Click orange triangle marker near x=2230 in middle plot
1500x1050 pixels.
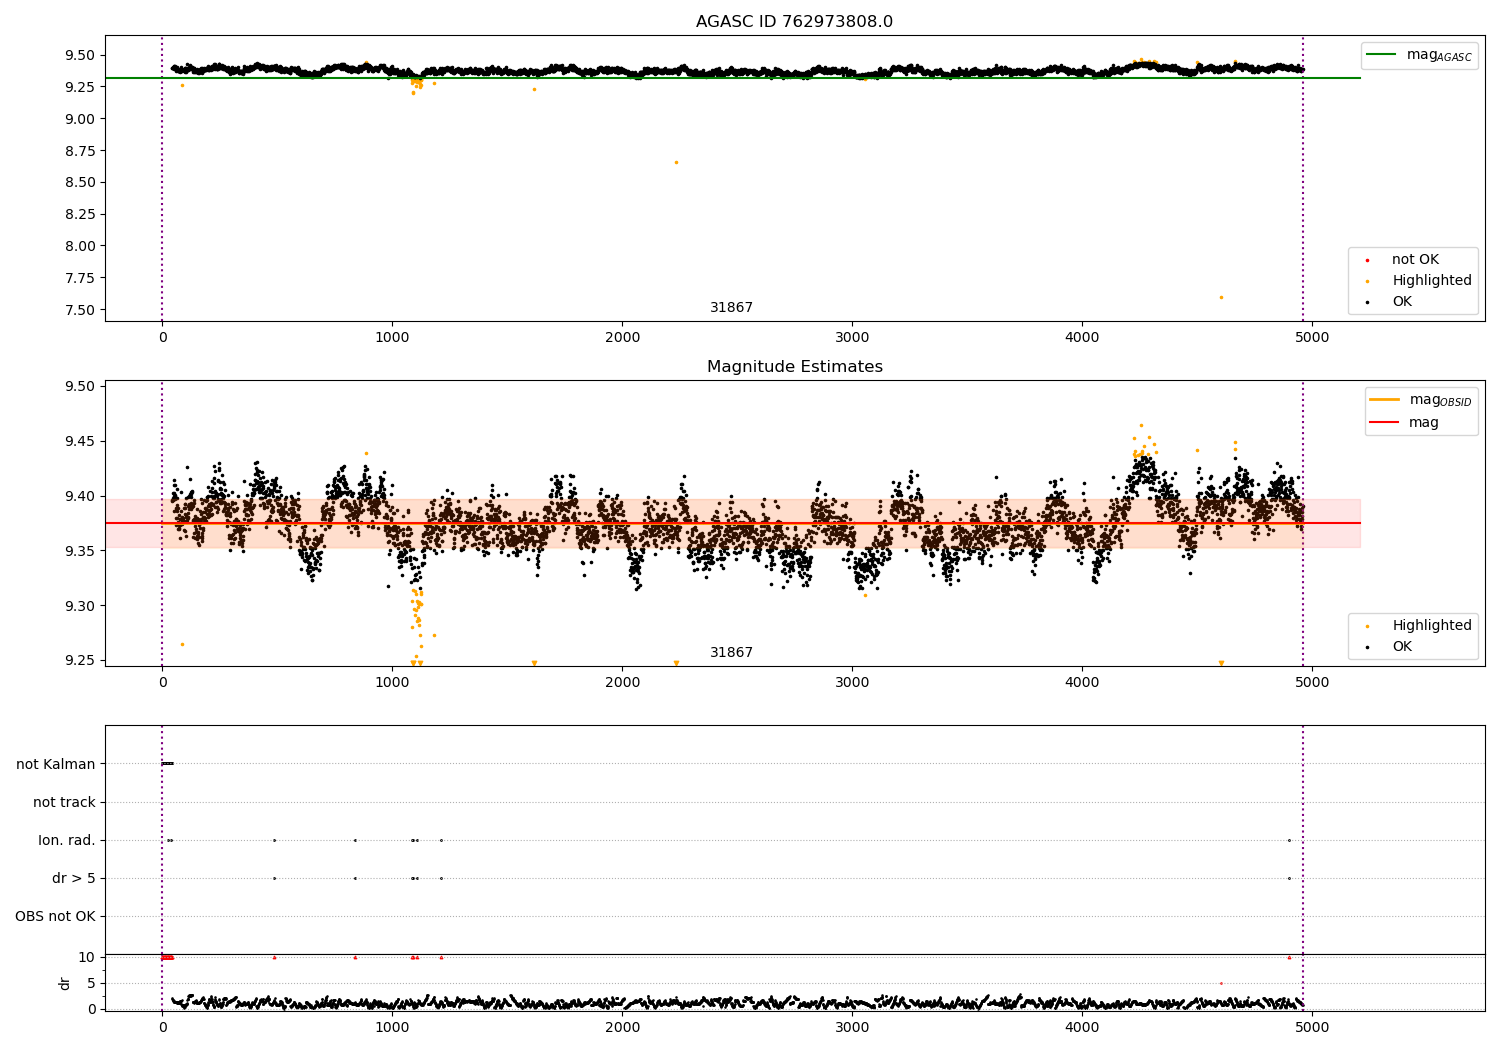676,663
